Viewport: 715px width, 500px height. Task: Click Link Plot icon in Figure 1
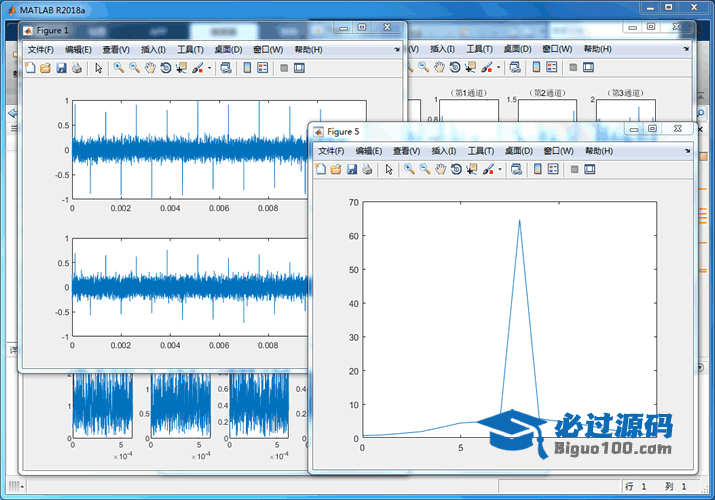[226, 68]
